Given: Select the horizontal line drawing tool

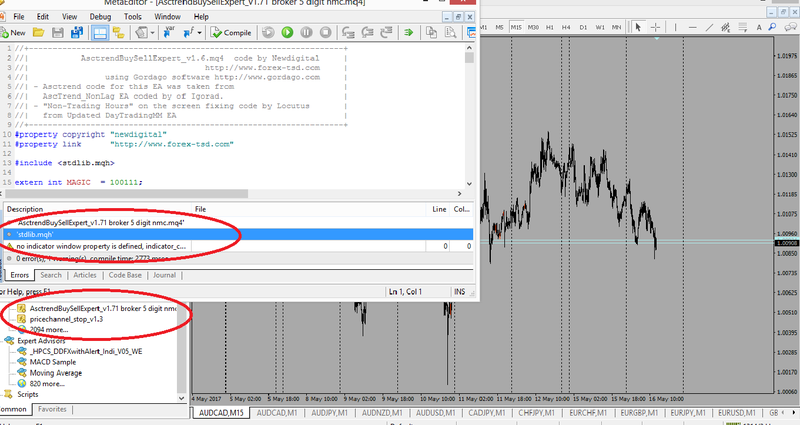Looking at the screenshot, I should click(x=692, y=27).
